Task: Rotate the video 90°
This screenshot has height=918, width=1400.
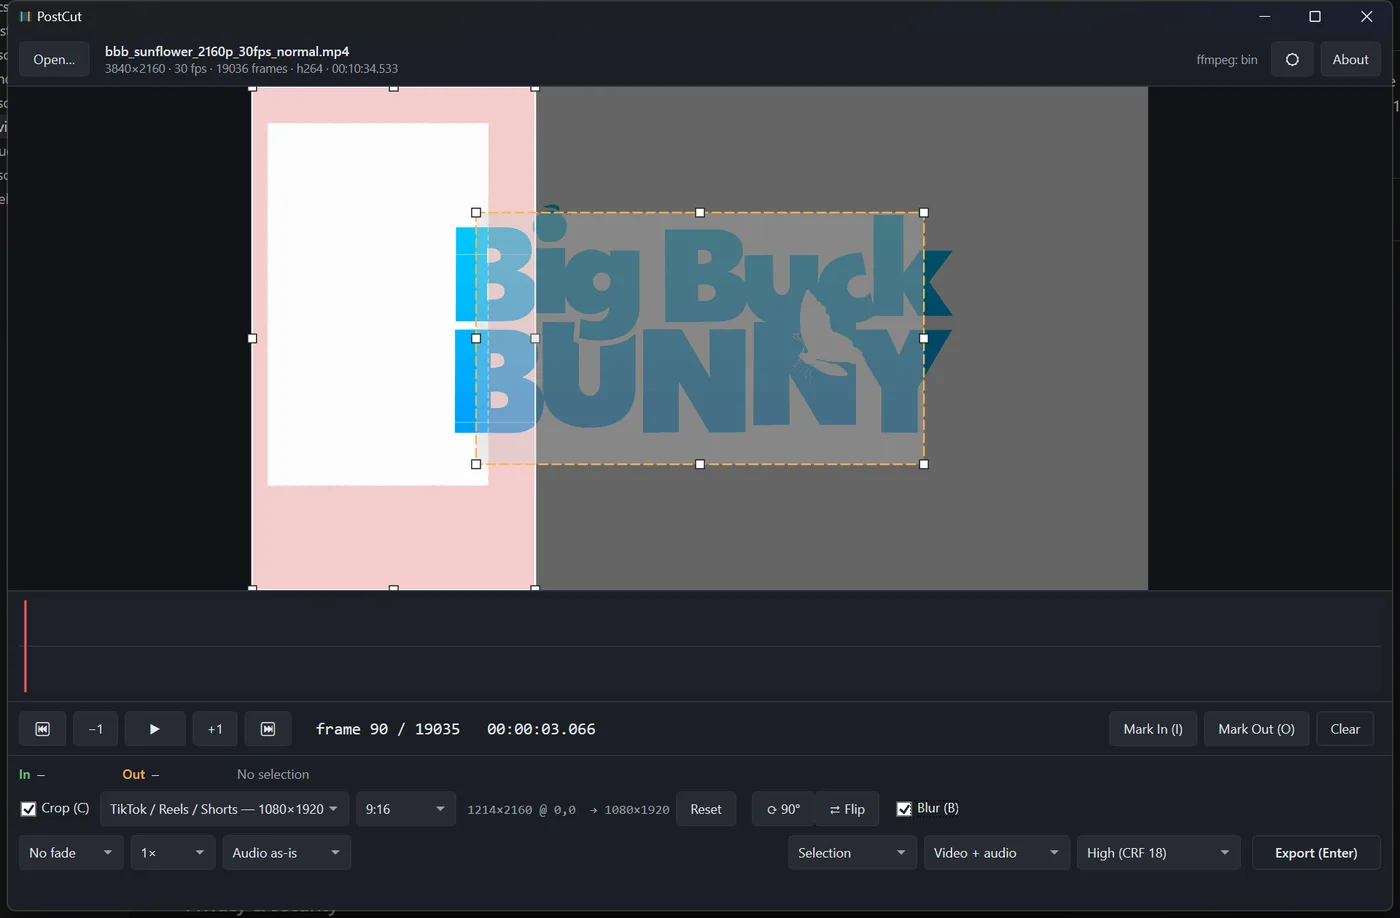Action: tap(784, 809)
